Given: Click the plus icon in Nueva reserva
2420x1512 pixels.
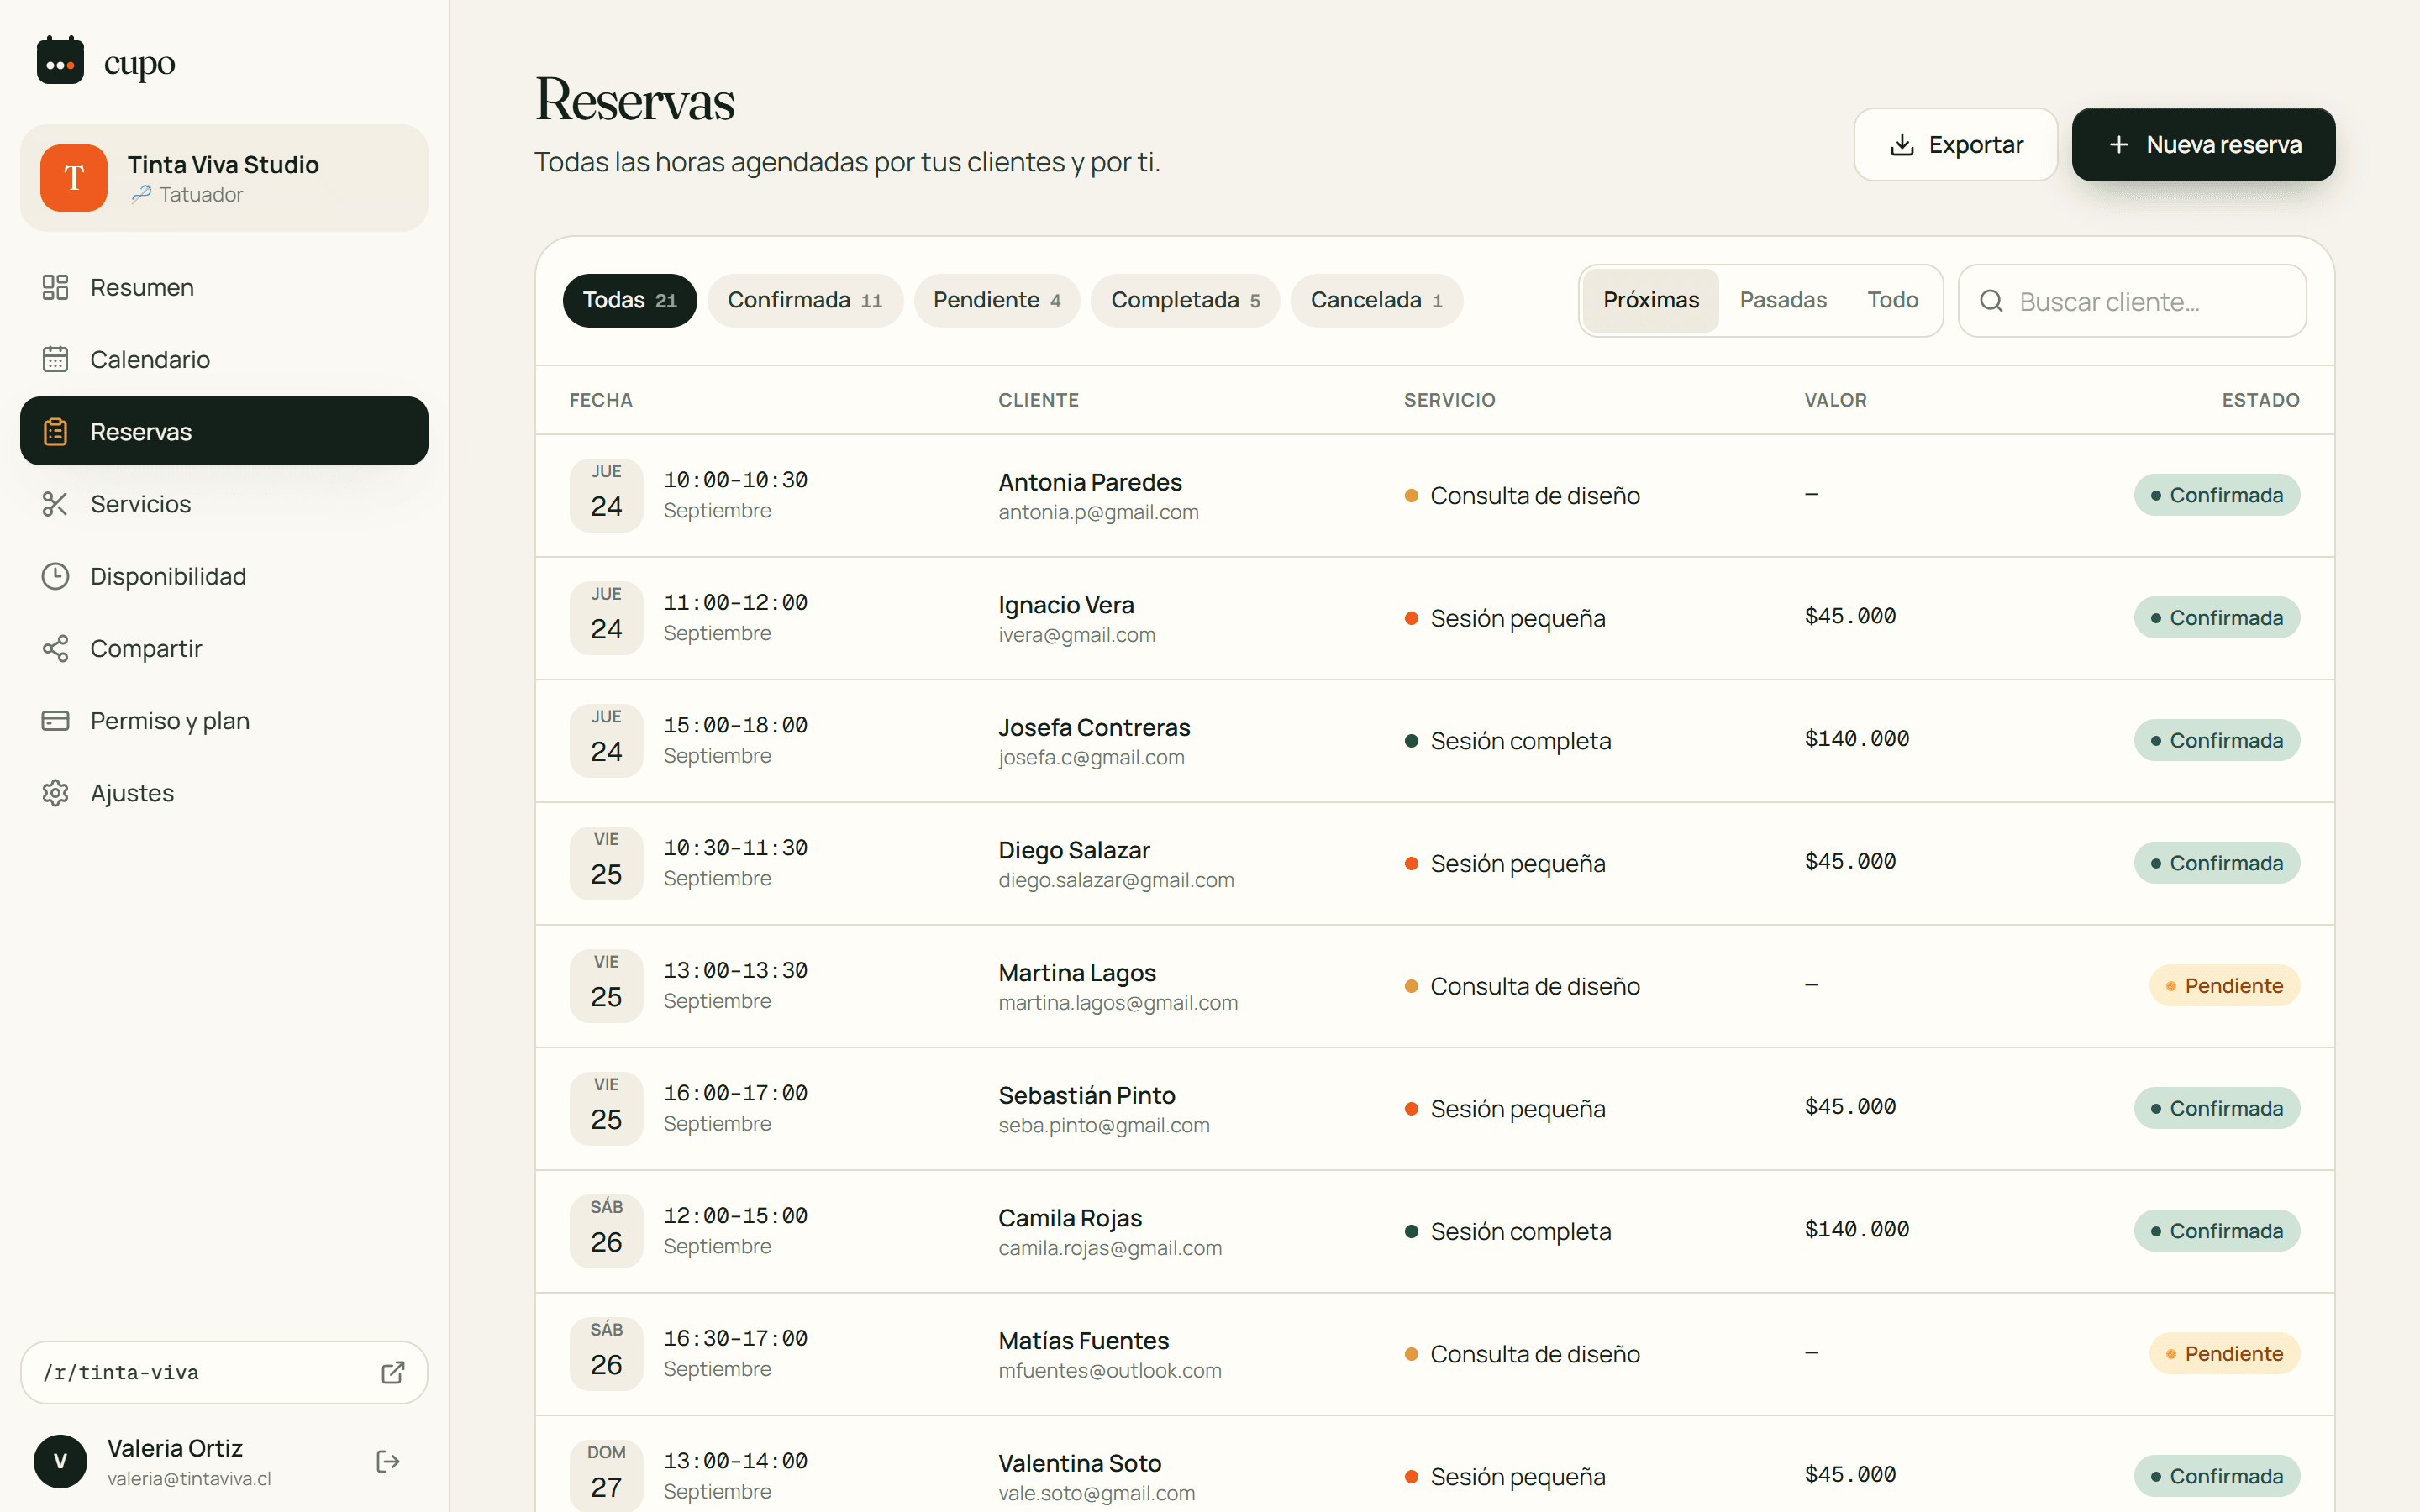Looking at the screenshot, I should click(2118, 145).
